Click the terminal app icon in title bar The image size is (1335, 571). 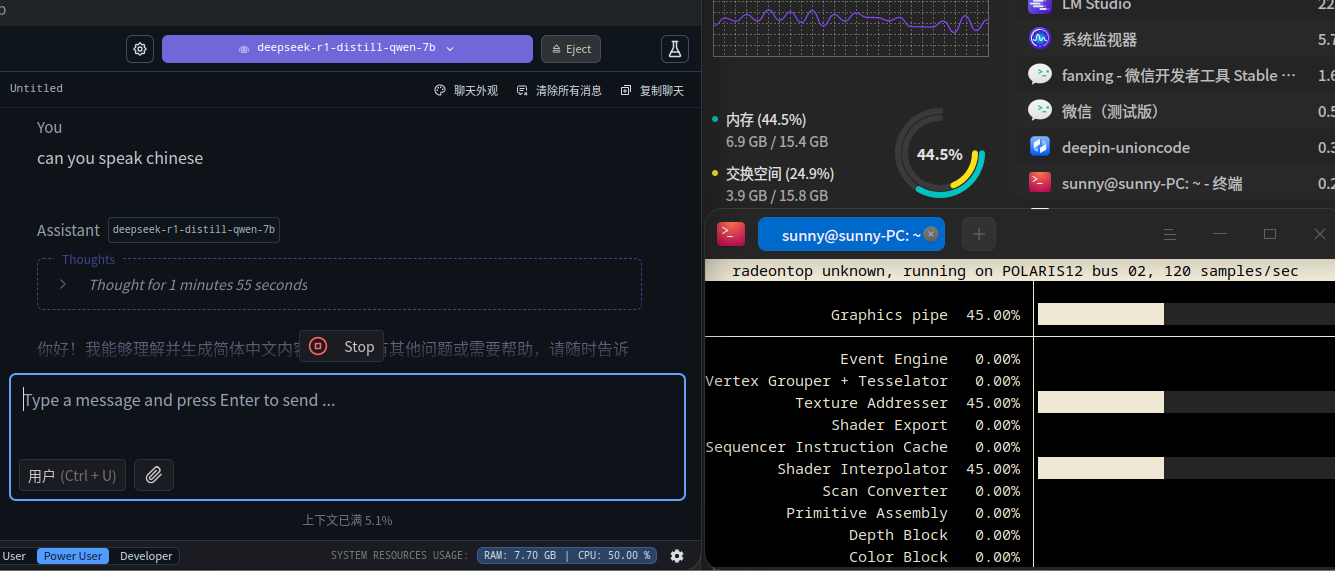pos(731,234)
